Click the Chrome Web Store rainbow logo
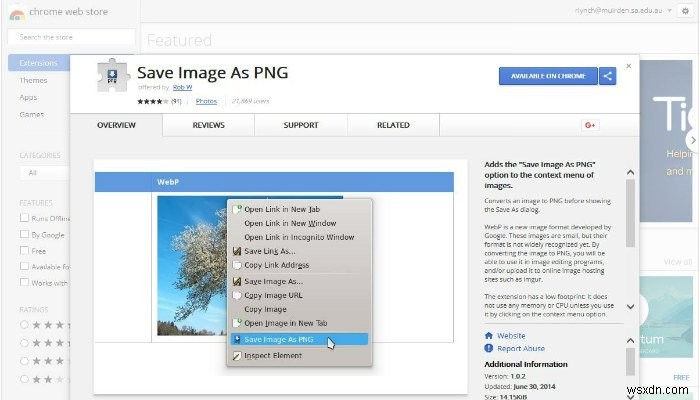This screenshot has width=700, height=400. point(17,13)
